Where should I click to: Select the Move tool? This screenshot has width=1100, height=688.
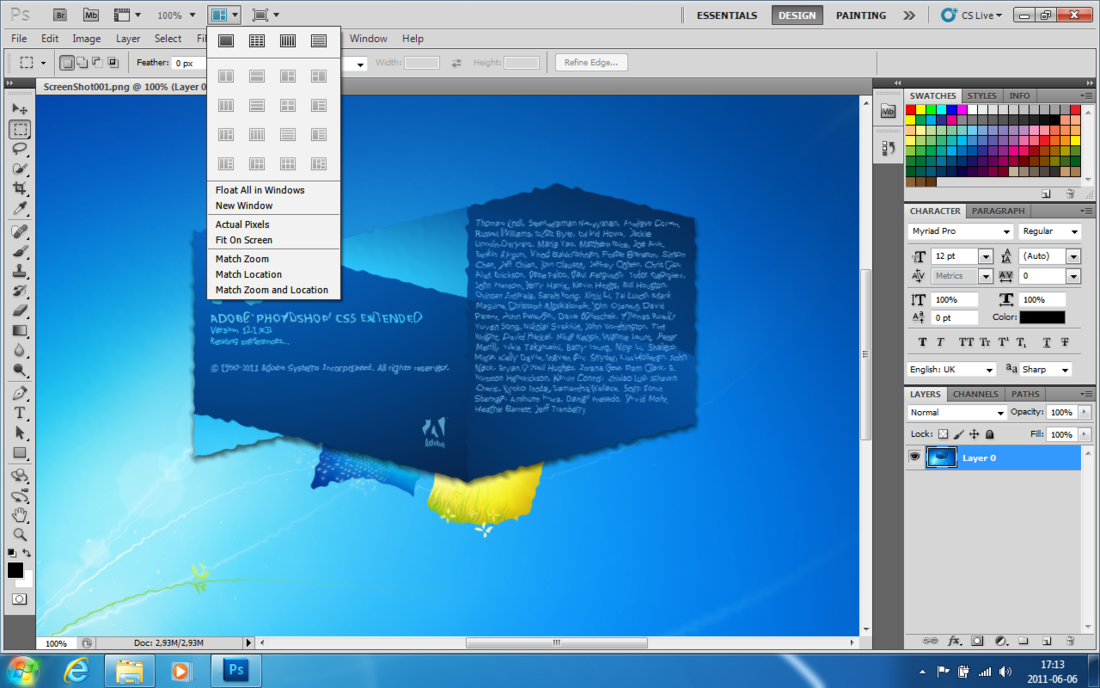20,109
